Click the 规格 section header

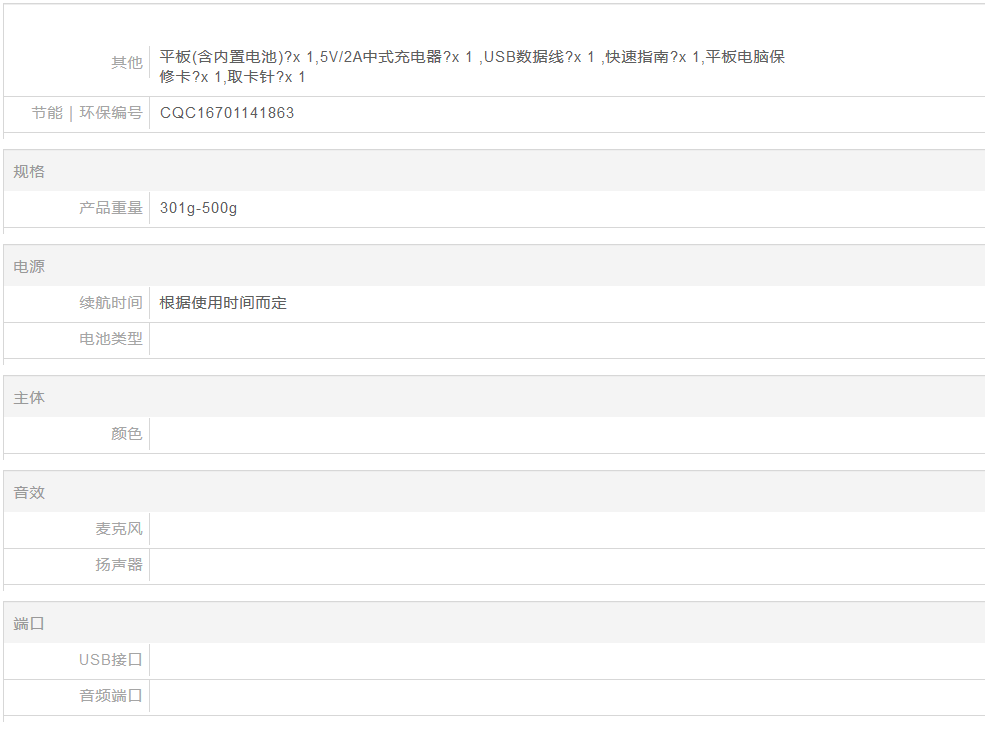coord(29,172)
